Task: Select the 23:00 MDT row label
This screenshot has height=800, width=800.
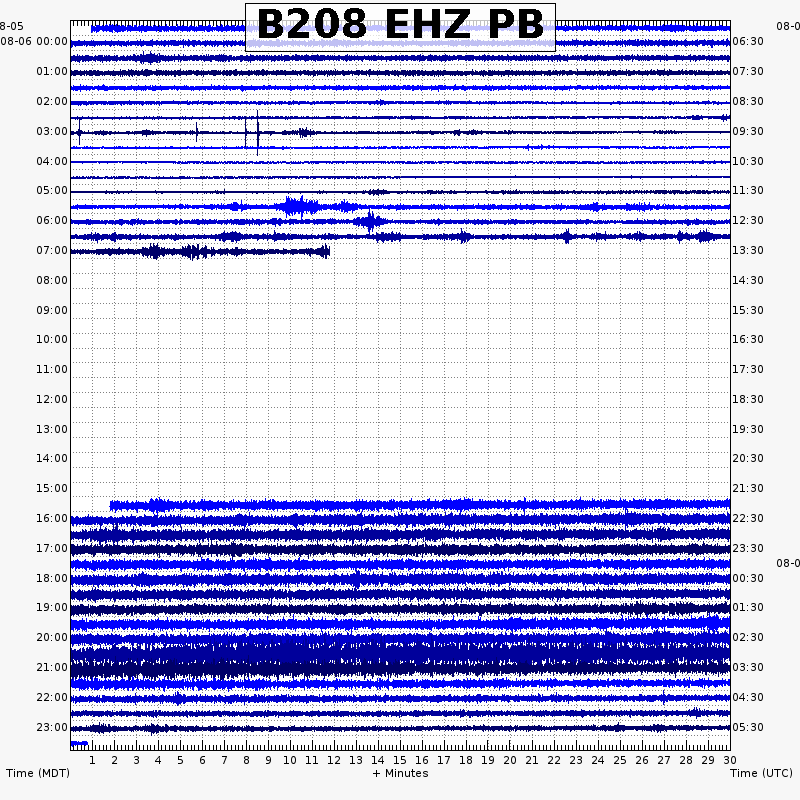Action: click(52, 728)
